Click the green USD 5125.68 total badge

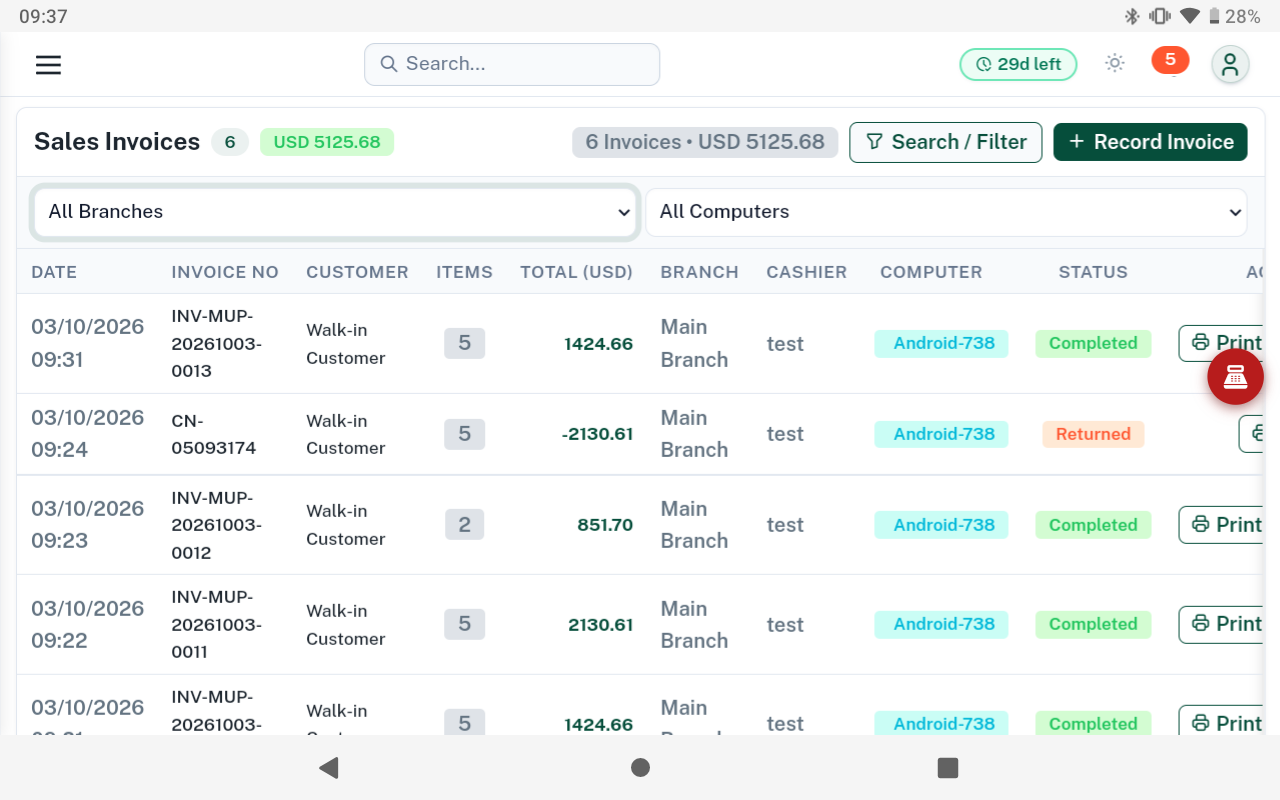pyautogui.click(x=327, y=142)
